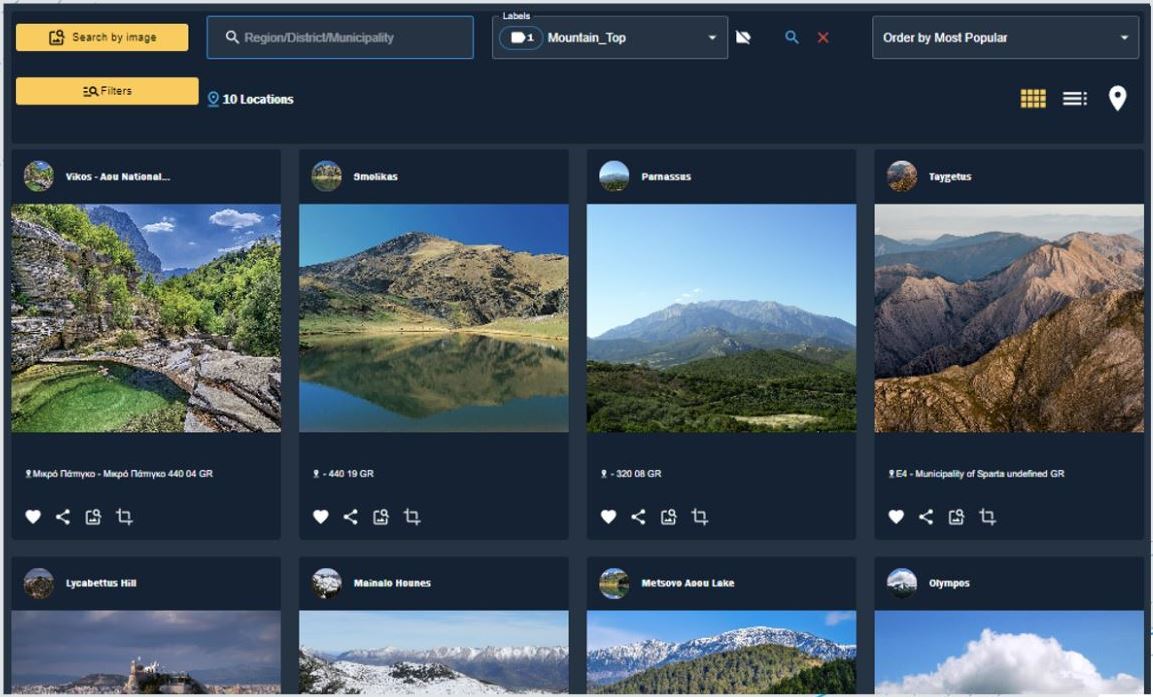Click the Olympos avatar thumbnail

coord(902,583)
